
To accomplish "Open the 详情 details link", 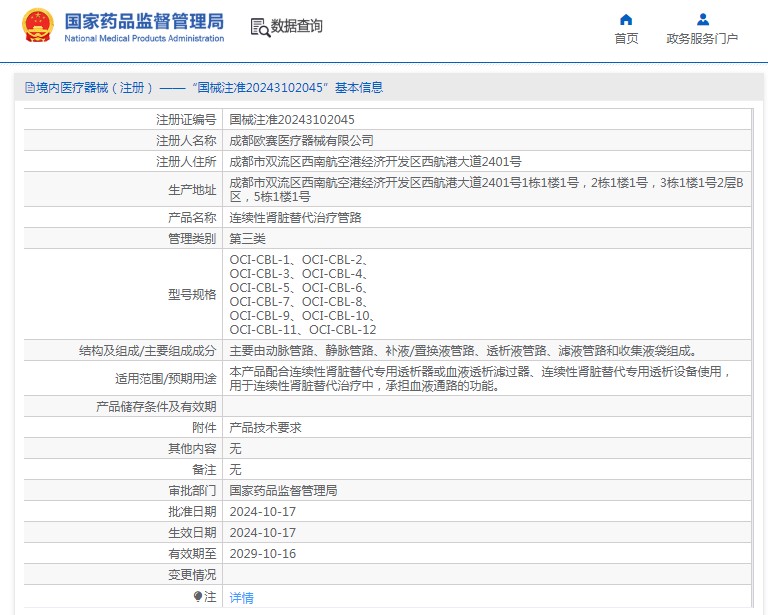I will [241, 597].
